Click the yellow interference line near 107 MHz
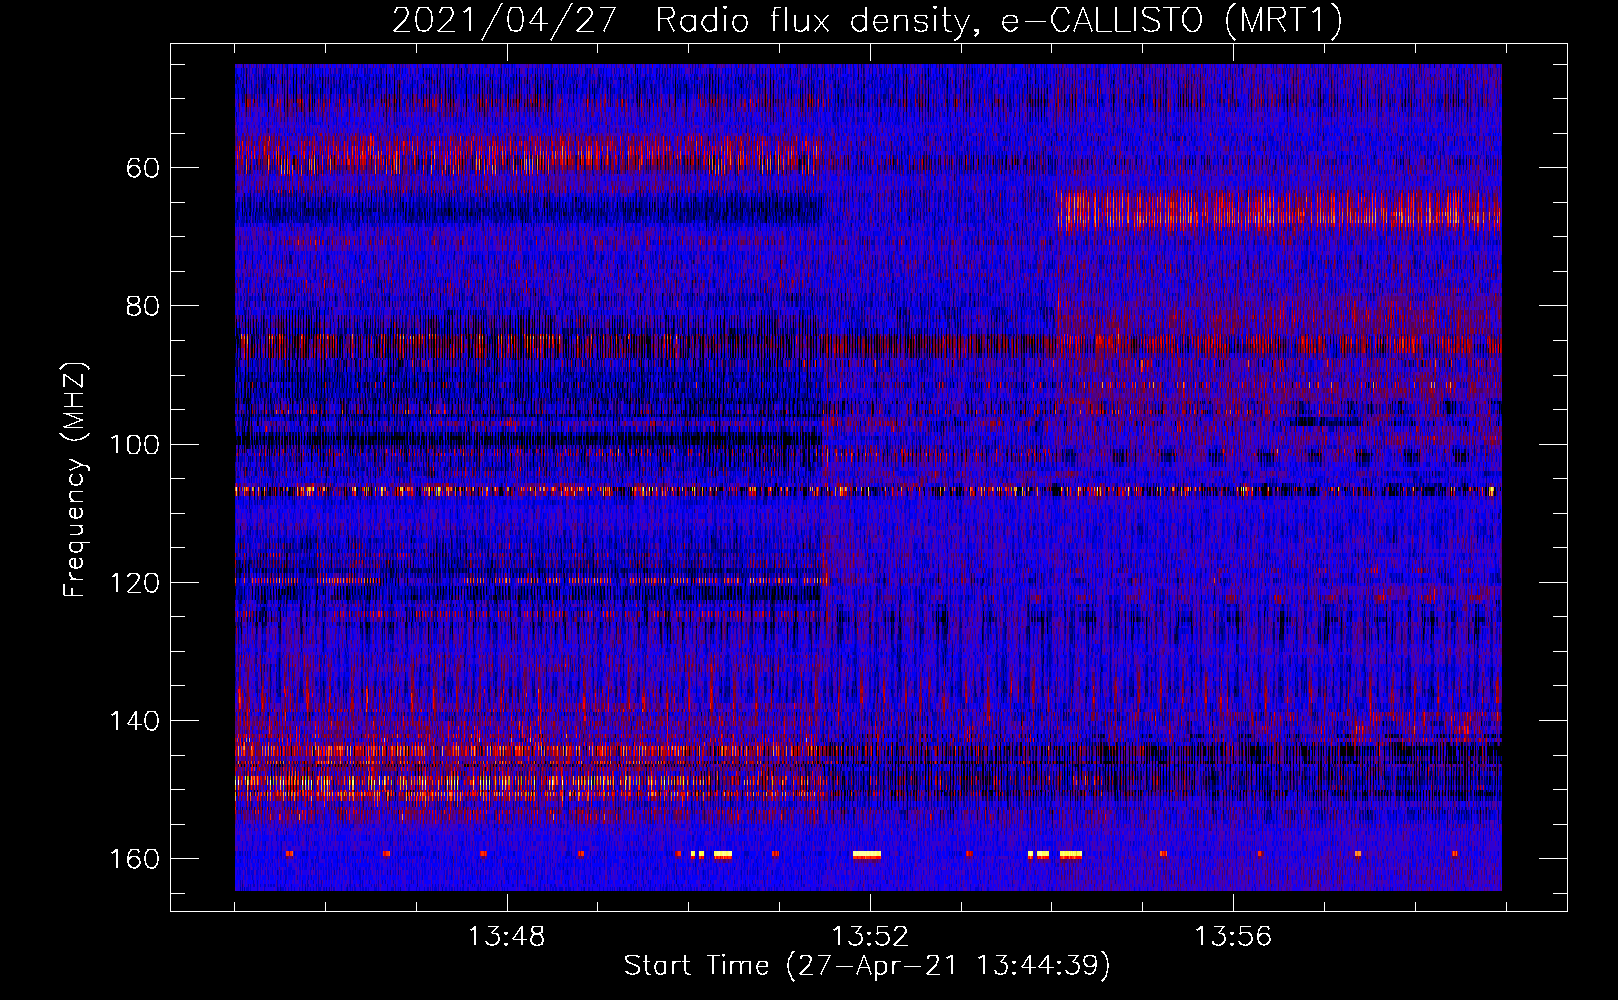Screen dimensions: 1618x1000 [868, 491]
